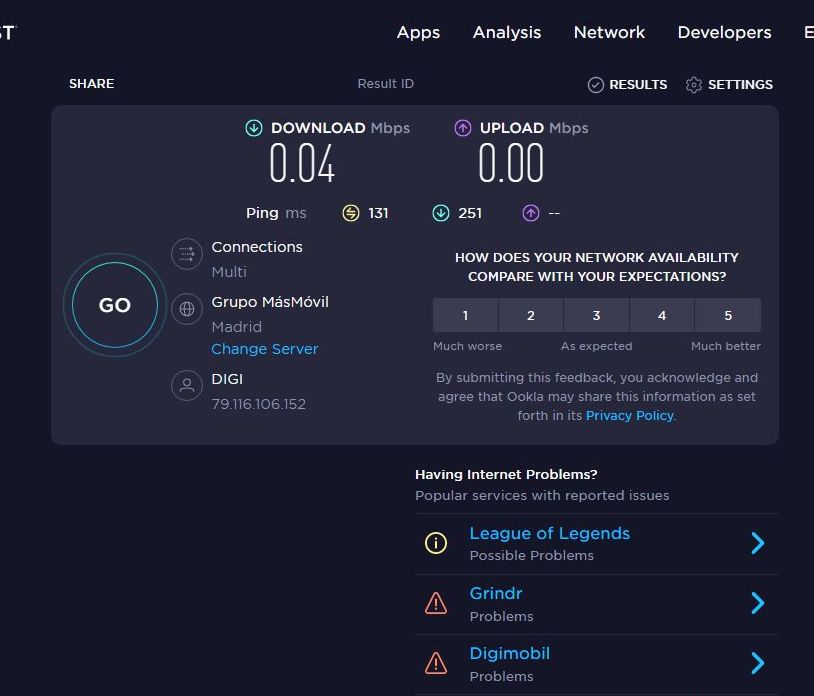Select rating 1 Much worse
The image size is (814, 696).
tap(465, 315)
